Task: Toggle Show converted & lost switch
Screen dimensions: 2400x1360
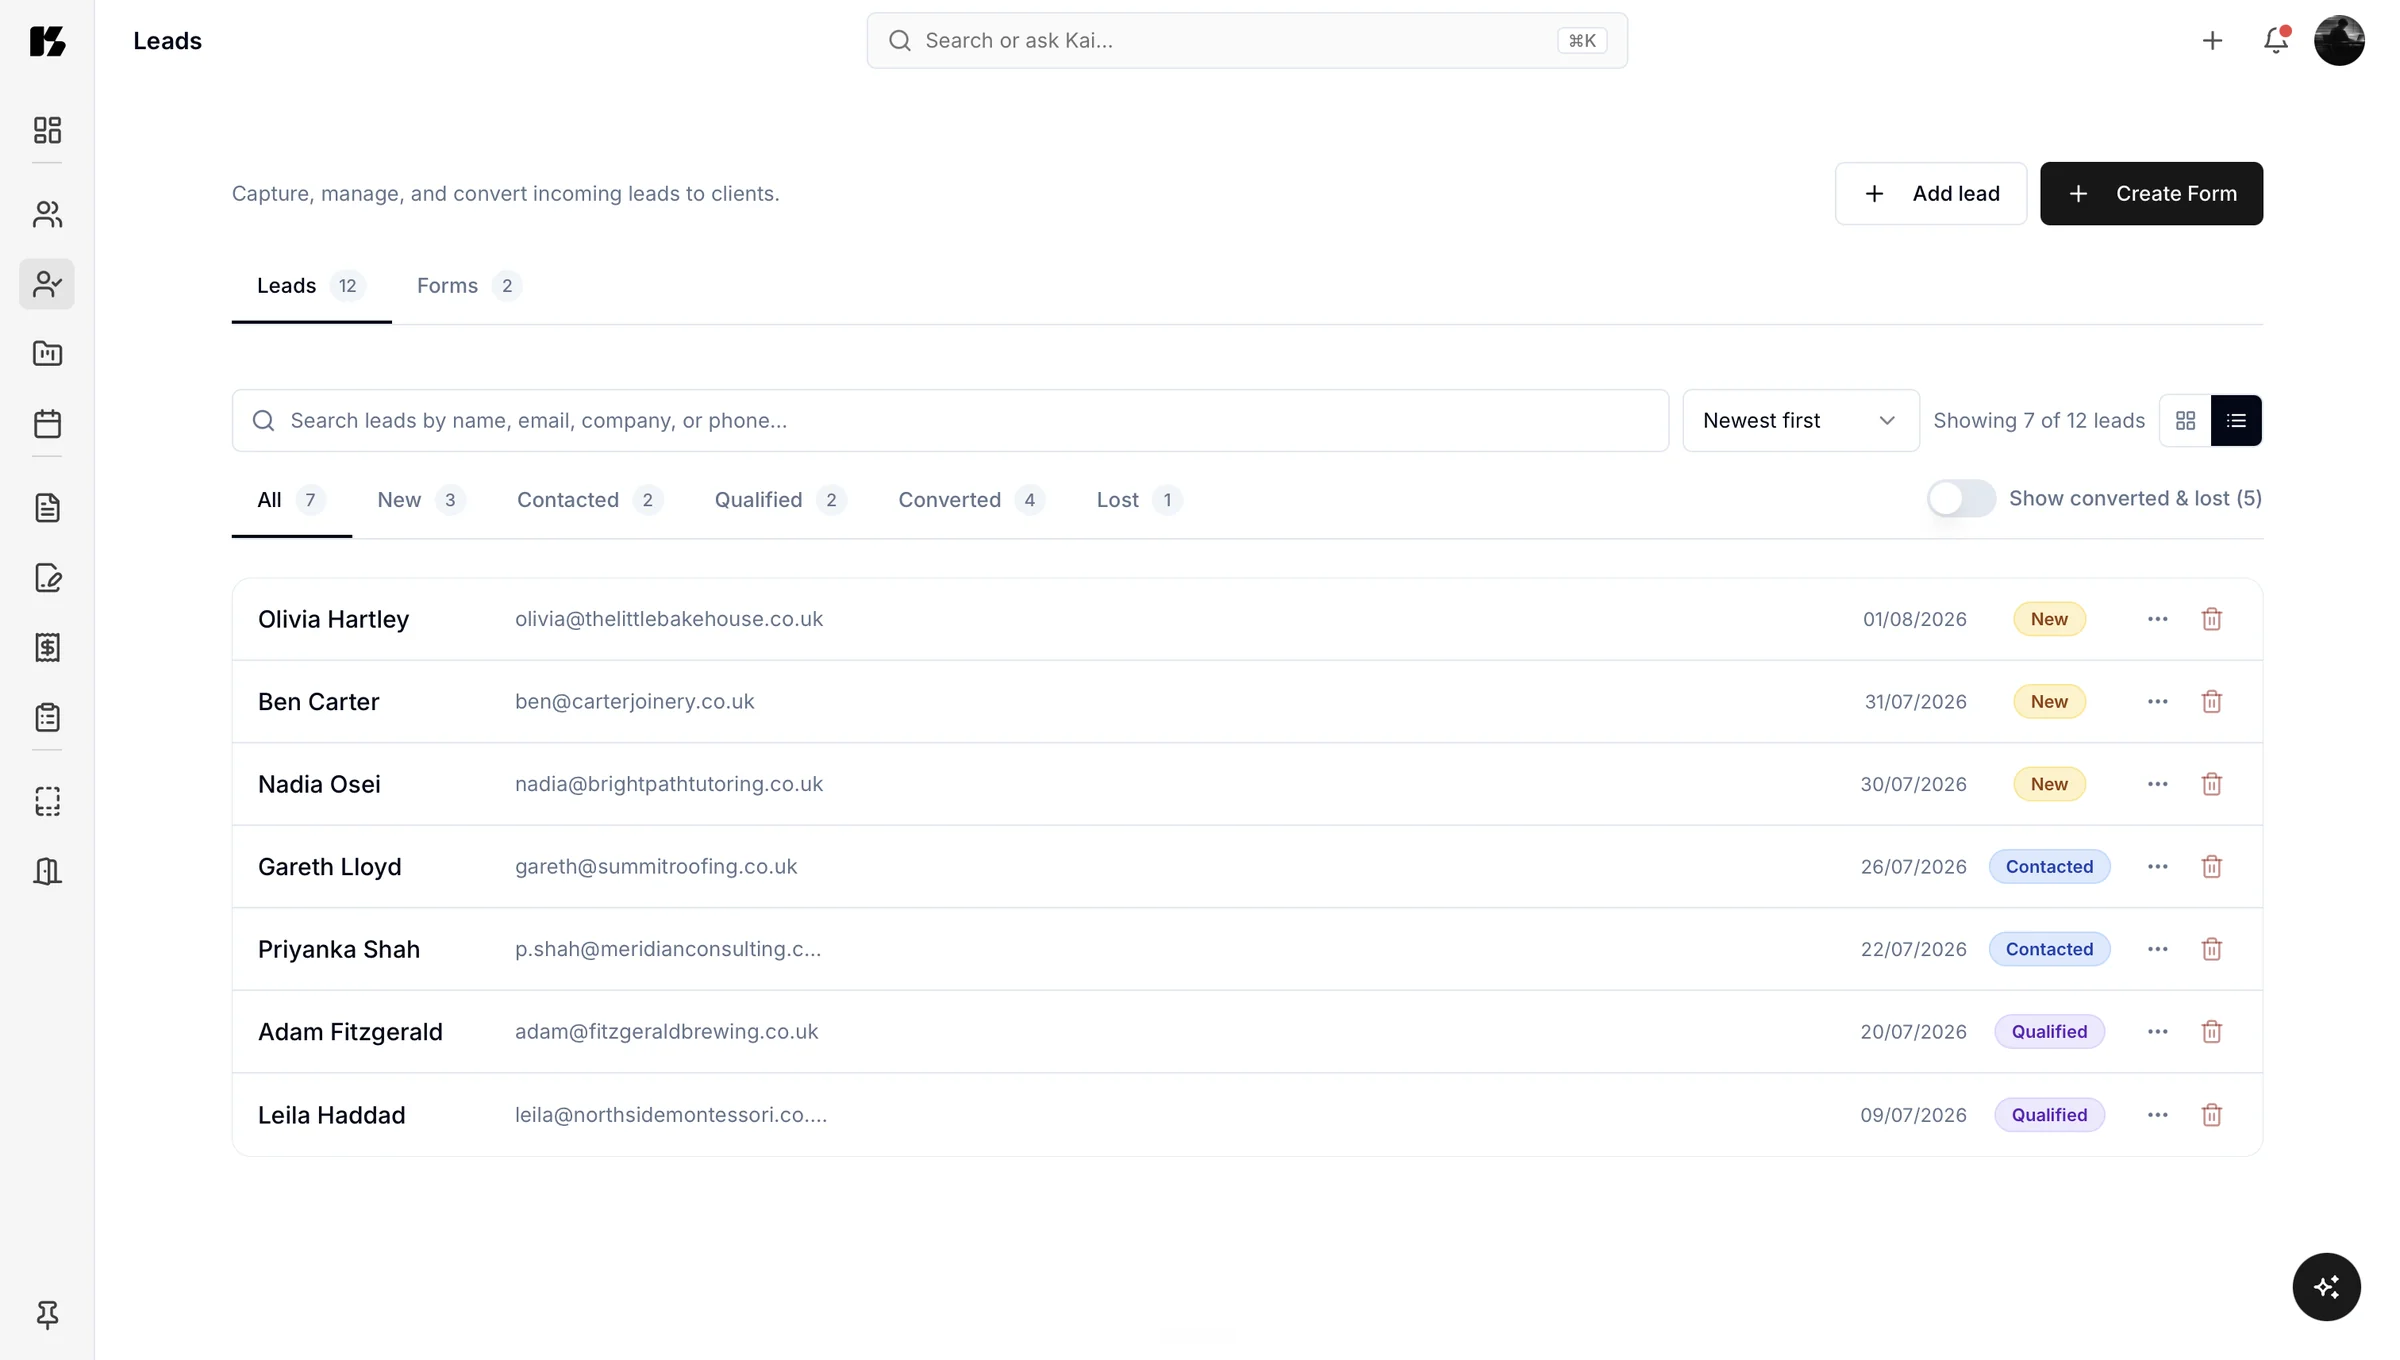Action: coord(1961,498)
